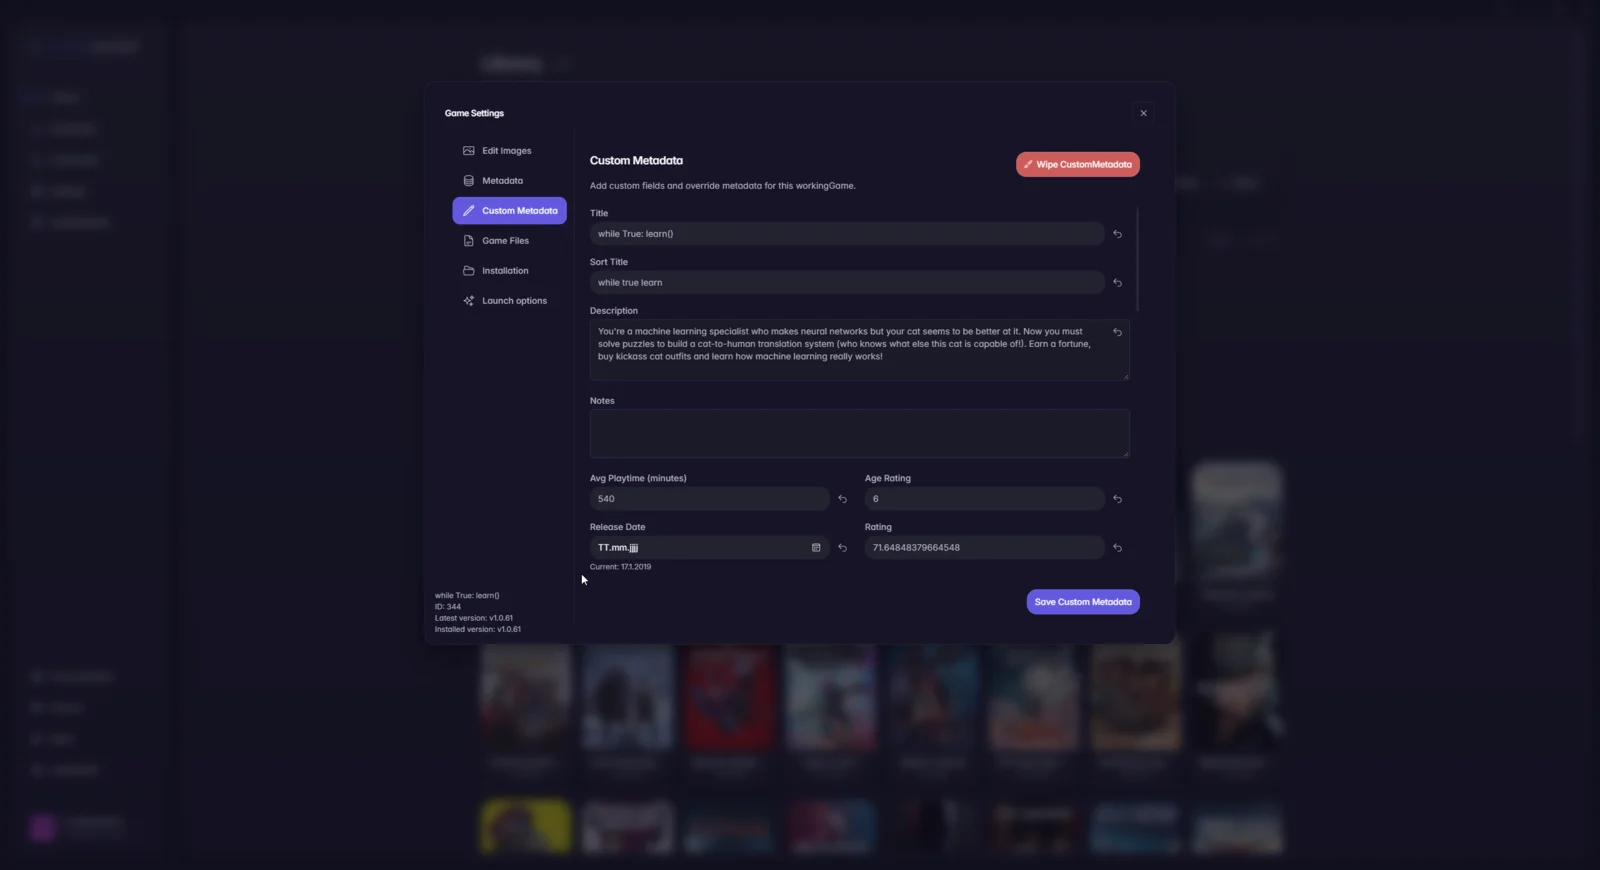Open the Release Date calendar picker
Screen dimensions: 1600x870
(816, 548)
